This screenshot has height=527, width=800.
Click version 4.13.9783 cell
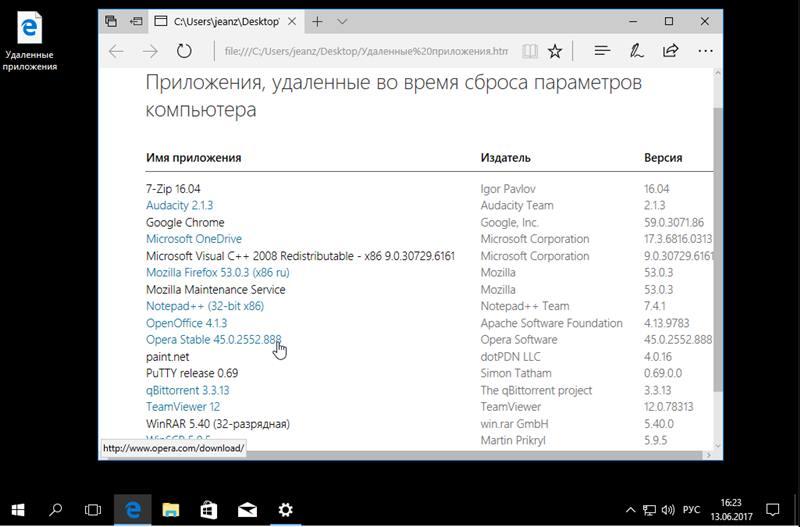click(x=666, y=323)
